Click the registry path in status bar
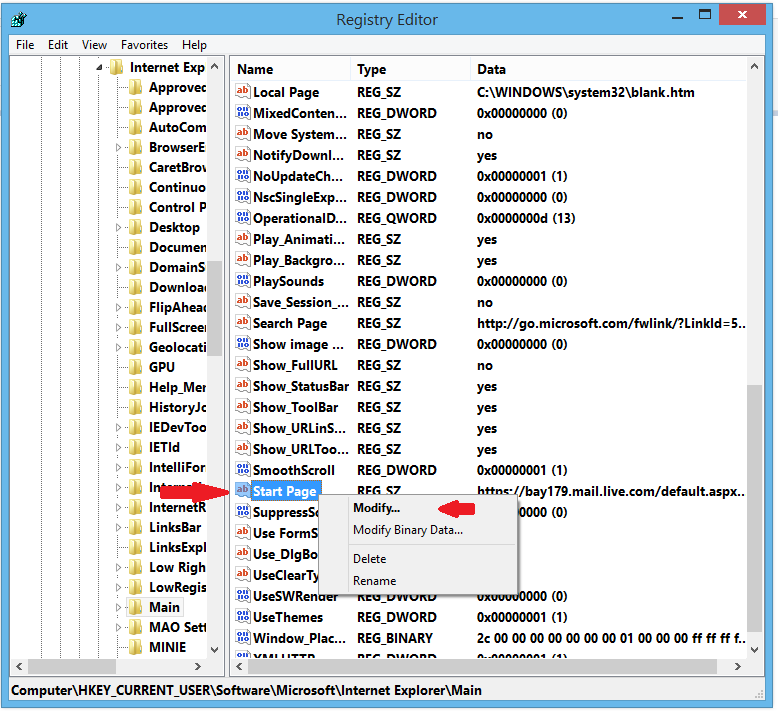778x711 pixels. (x=246, y=690)
